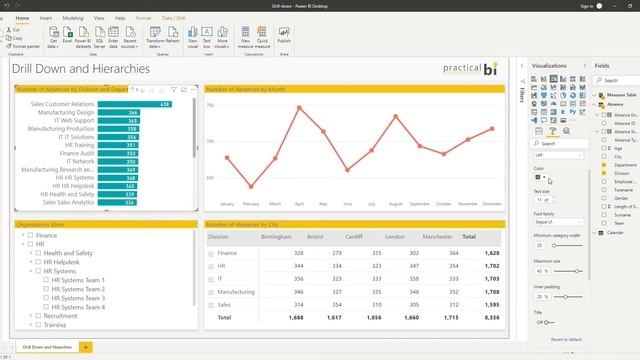Select the slicer visualization icon
The height and width of the screenshot is (360, 640).
(534, 112)
